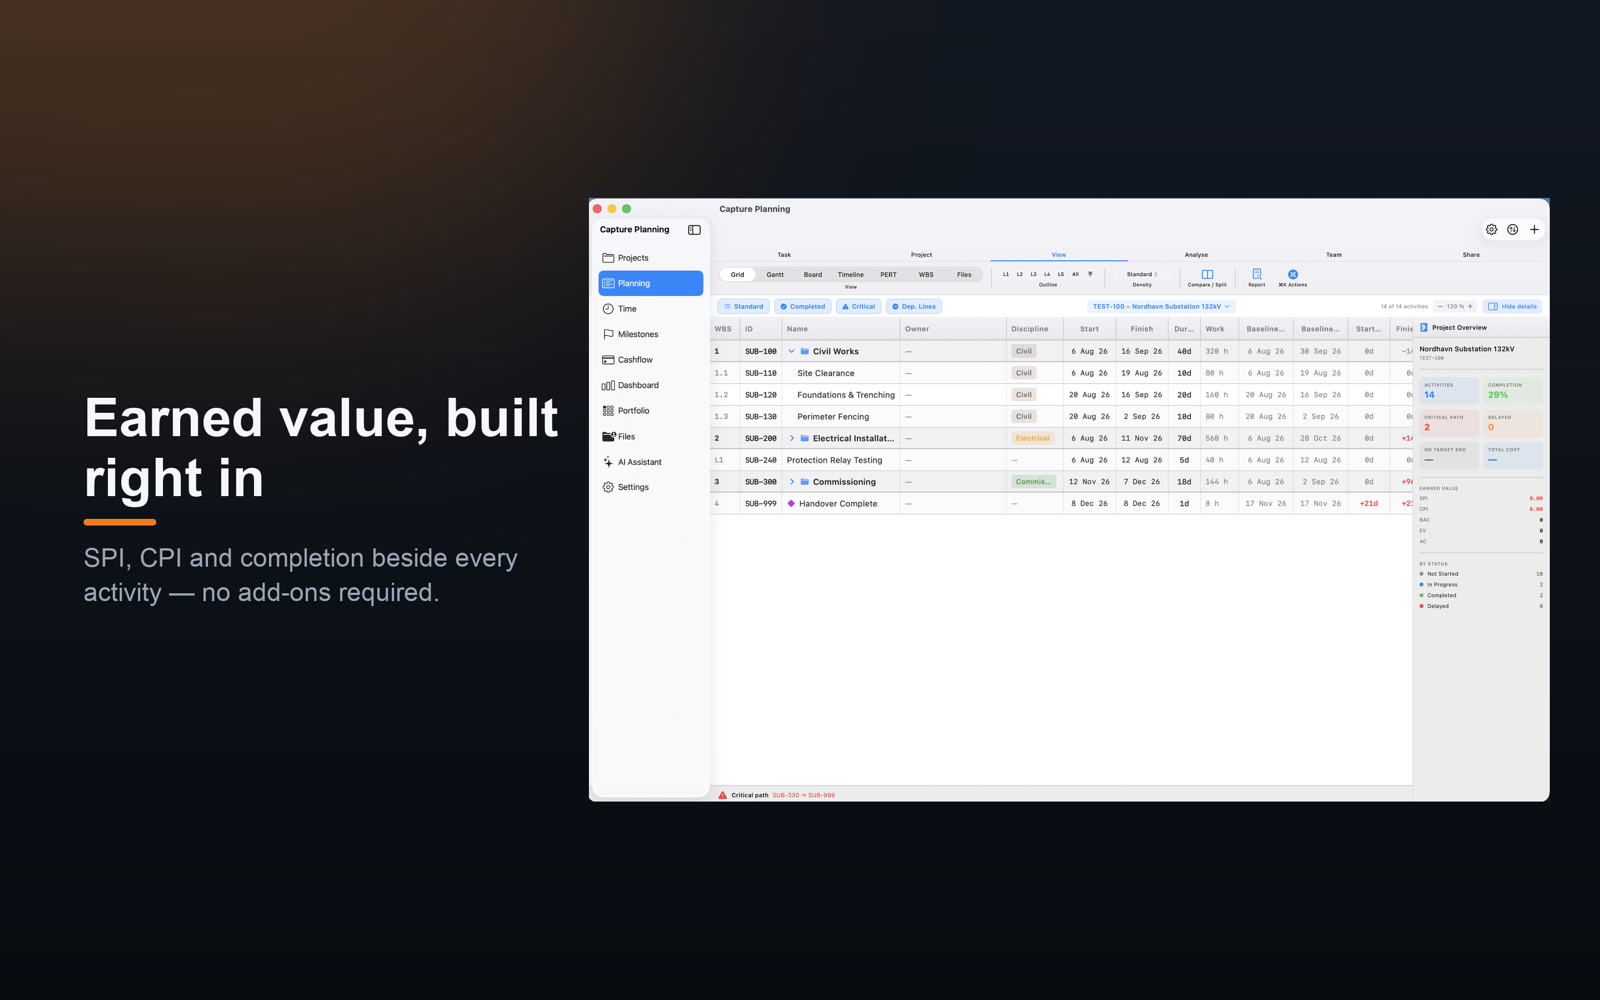
Task: Switch to the Gantt view
Action: click(x=775, y=275)
